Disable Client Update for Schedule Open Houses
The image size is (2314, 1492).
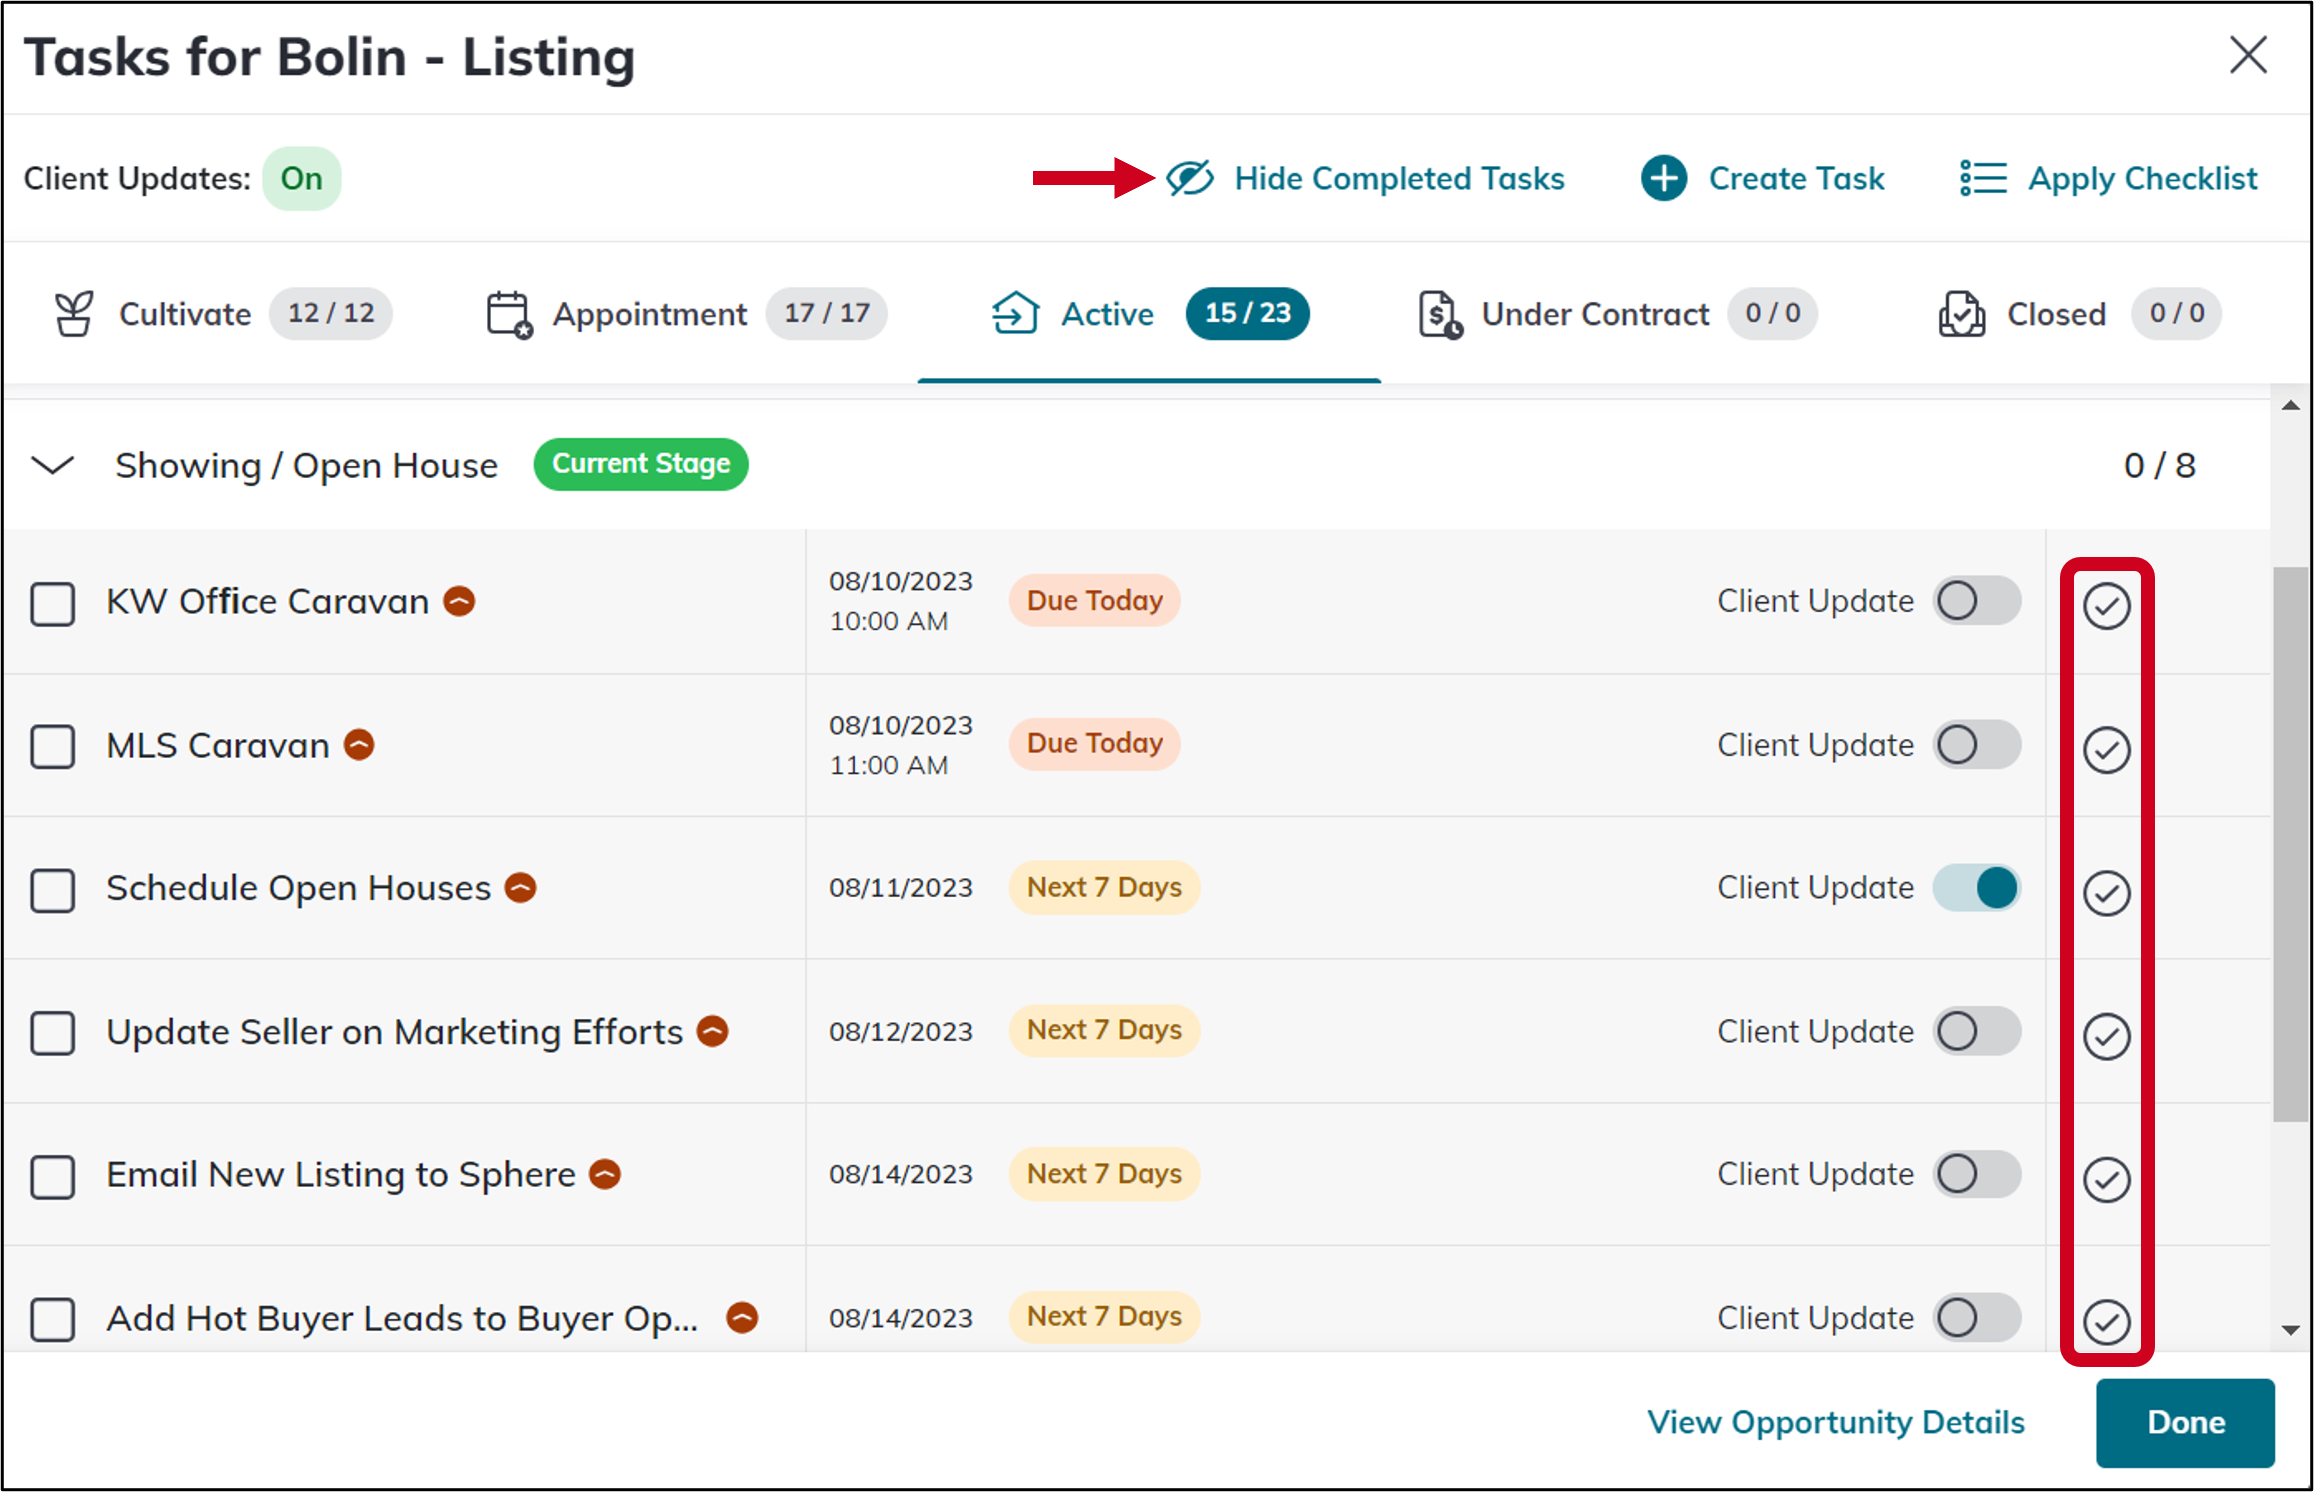point(1976,887)
